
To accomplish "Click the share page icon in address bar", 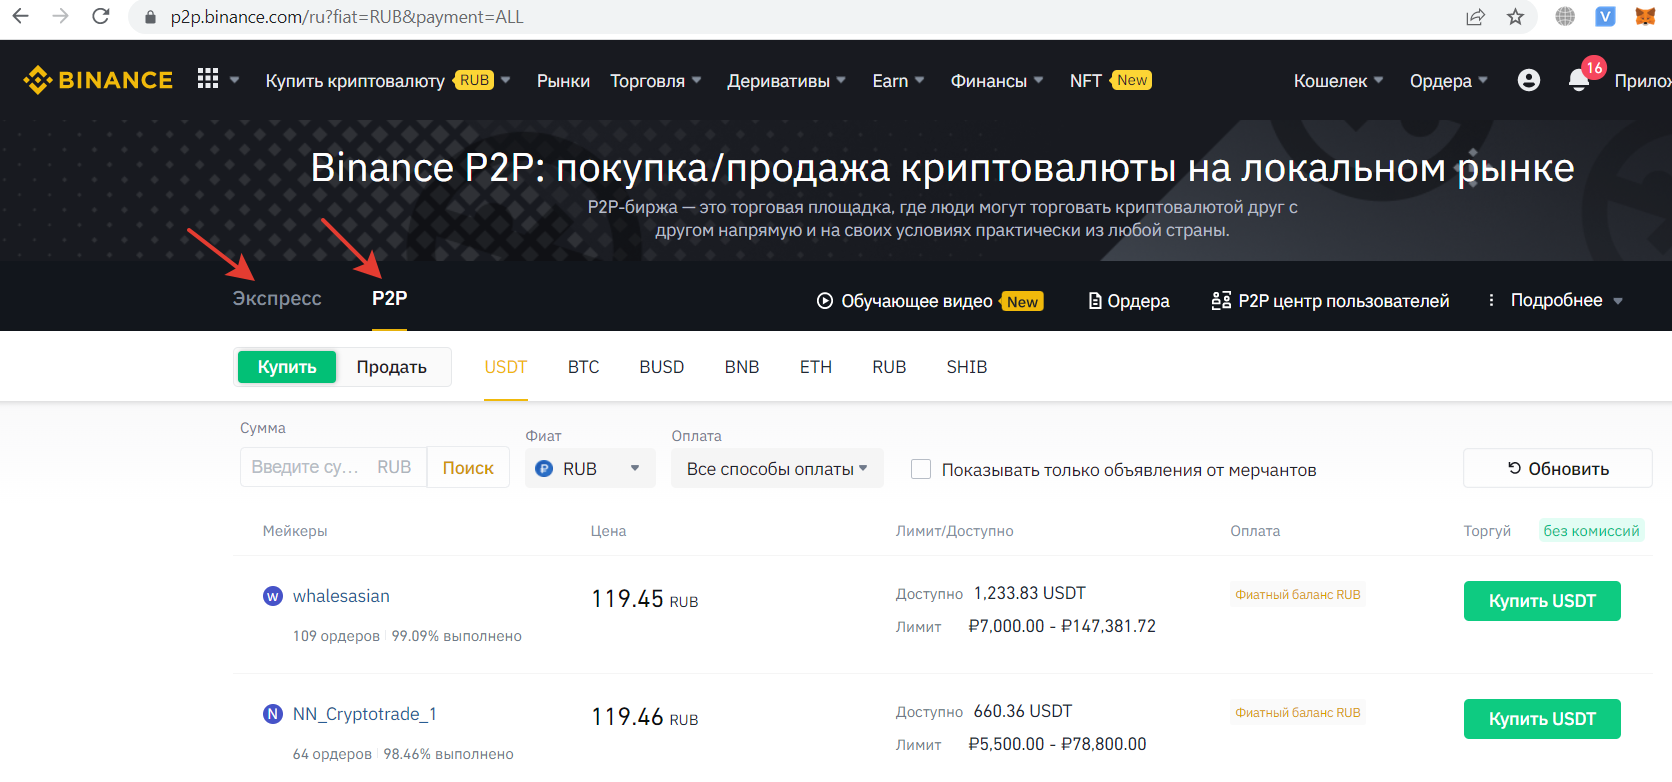I will coord(1475,17).
